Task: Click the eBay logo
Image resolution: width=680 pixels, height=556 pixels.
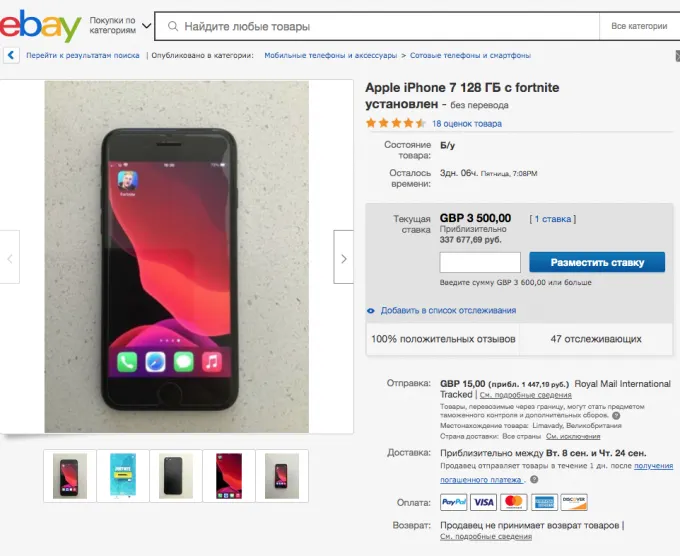Action: pos(40,26)
